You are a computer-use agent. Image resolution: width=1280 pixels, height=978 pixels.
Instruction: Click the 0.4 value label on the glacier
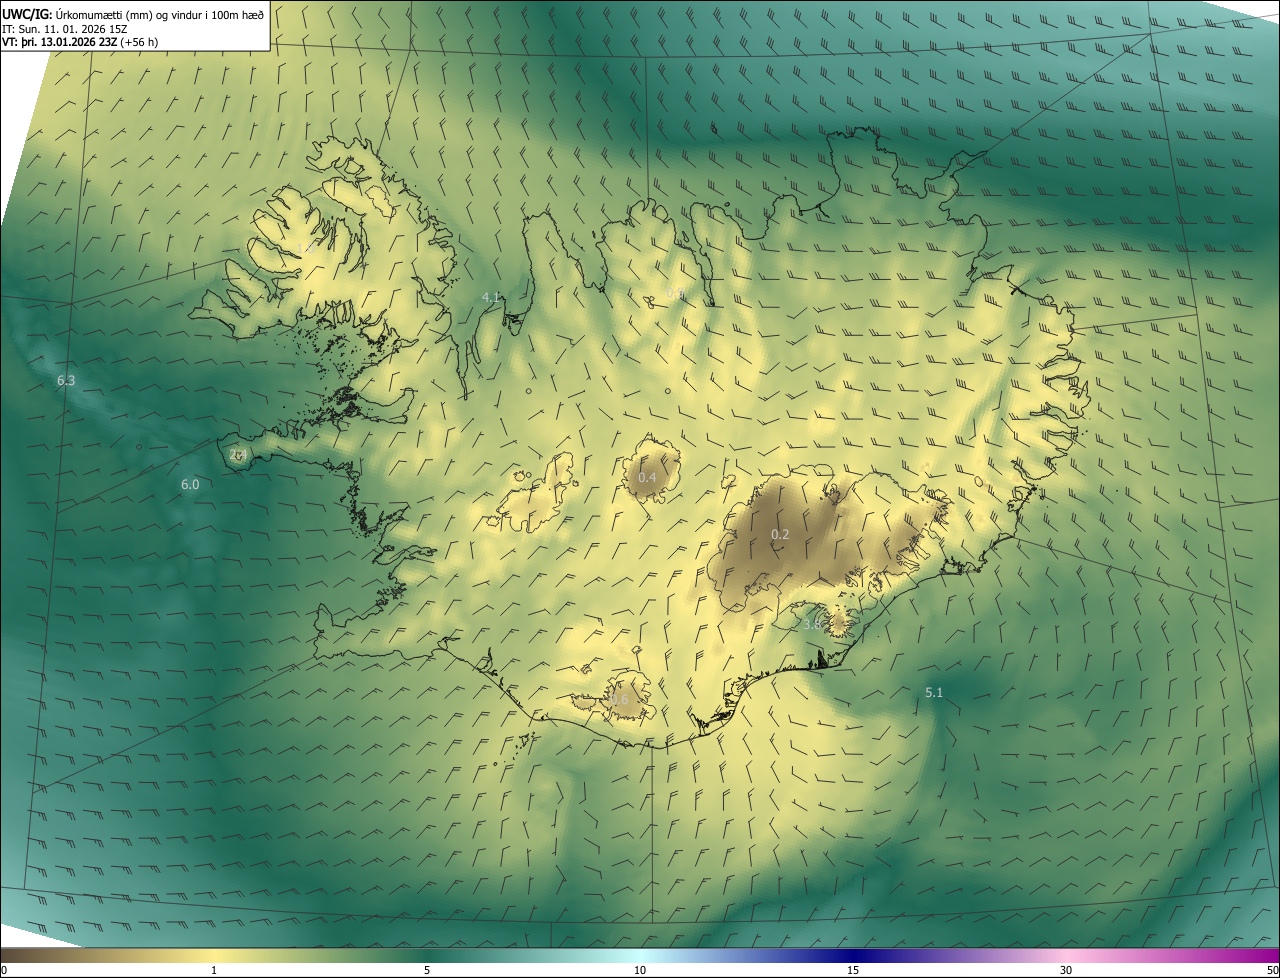click(x=647, y=478)
